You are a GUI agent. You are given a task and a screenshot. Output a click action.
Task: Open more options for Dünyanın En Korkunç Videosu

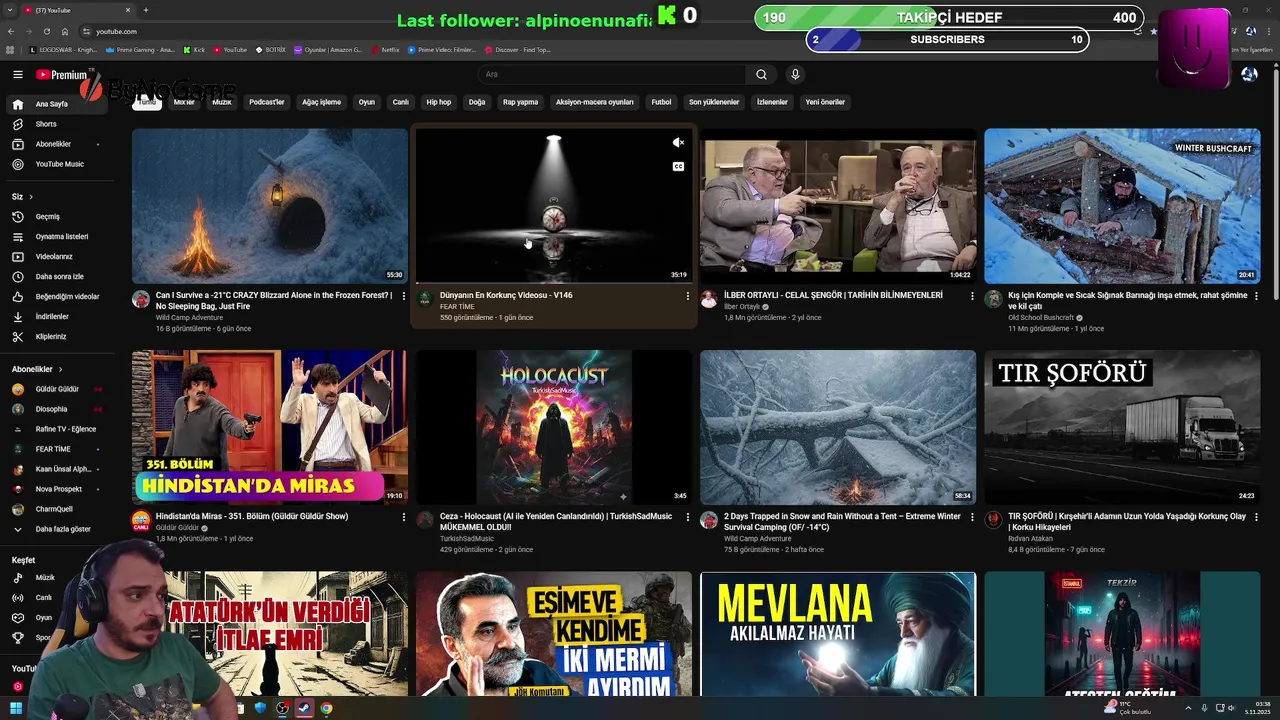(687, 296)
